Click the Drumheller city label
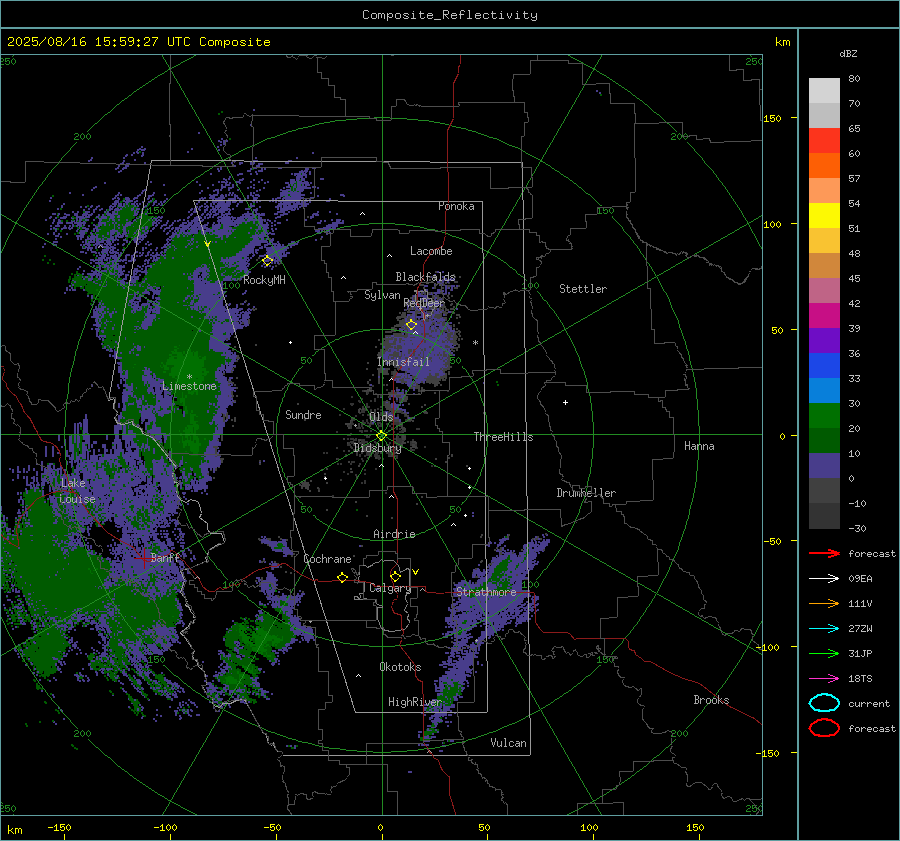The image size is (900, 841). coord(586,493)
